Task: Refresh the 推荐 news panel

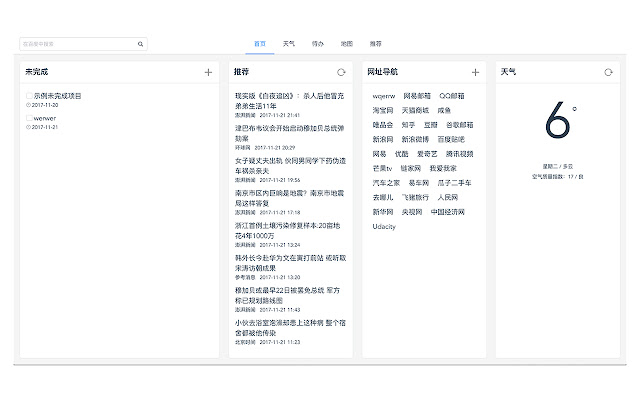Action: tap(341, 72)
